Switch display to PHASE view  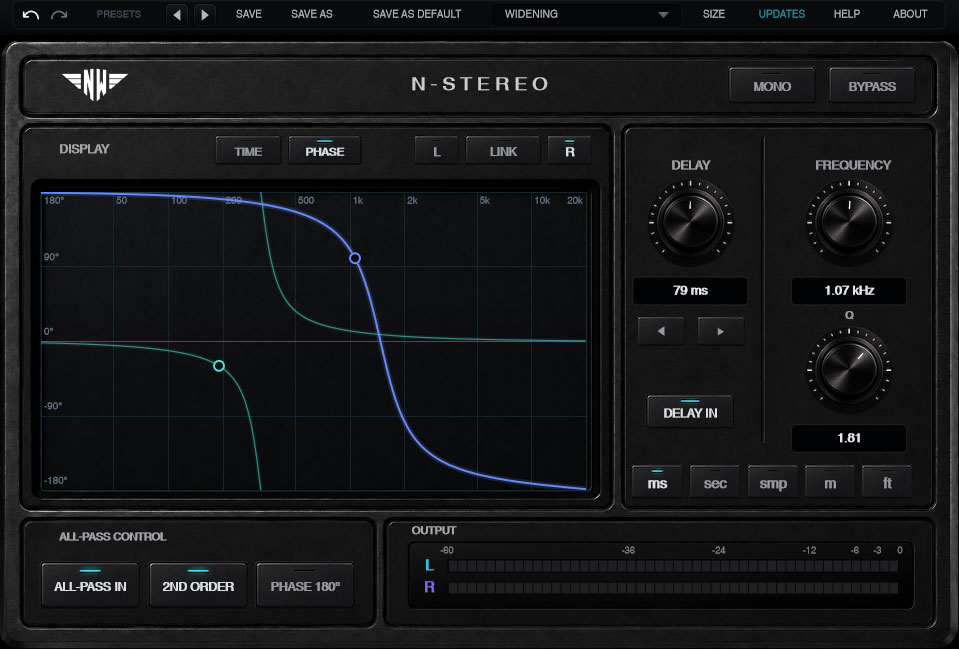point(325,151)
